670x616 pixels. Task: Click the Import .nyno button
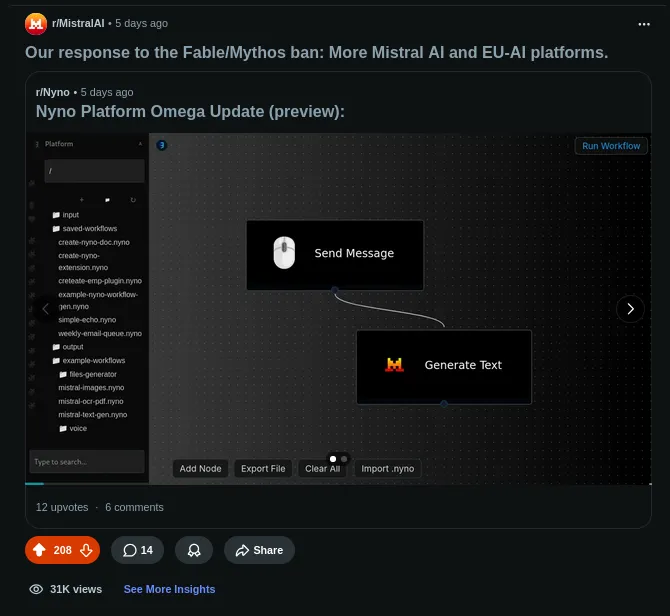tap(388, 469)
